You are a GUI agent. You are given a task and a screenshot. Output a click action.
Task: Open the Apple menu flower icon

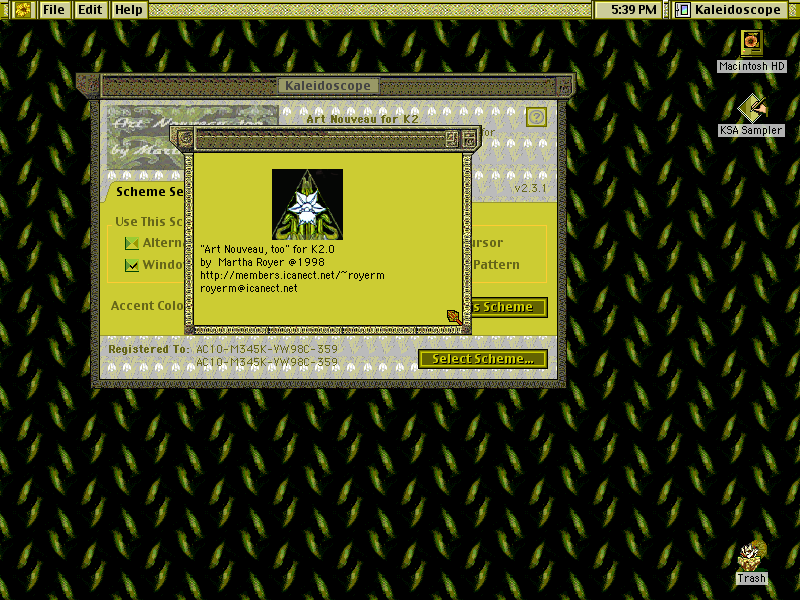22,10
